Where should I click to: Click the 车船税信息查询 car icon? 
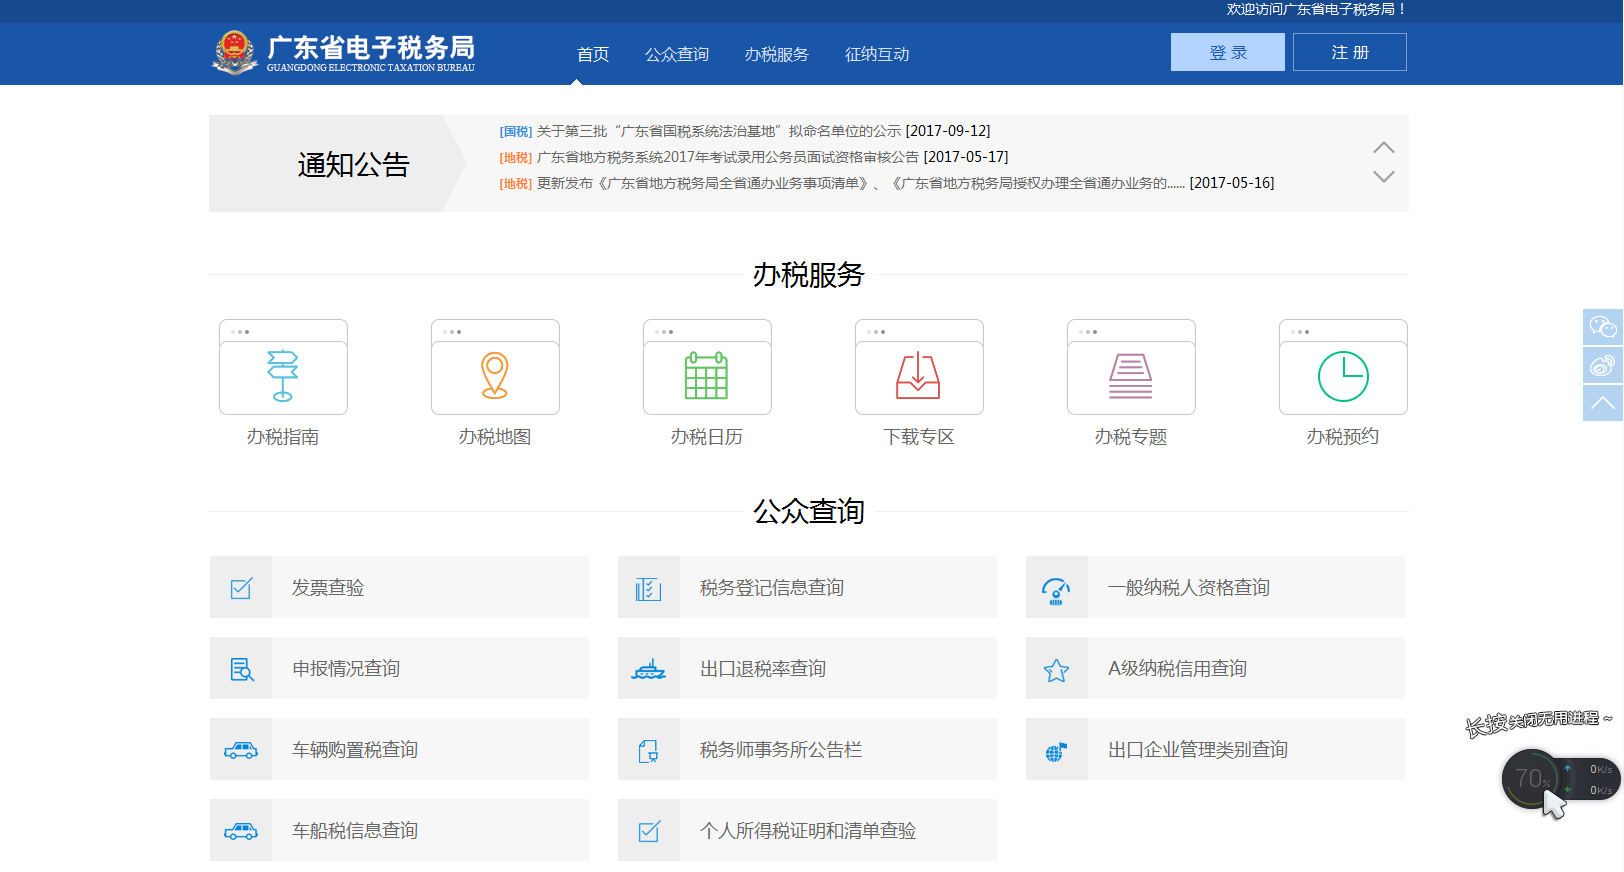point(241,831)
